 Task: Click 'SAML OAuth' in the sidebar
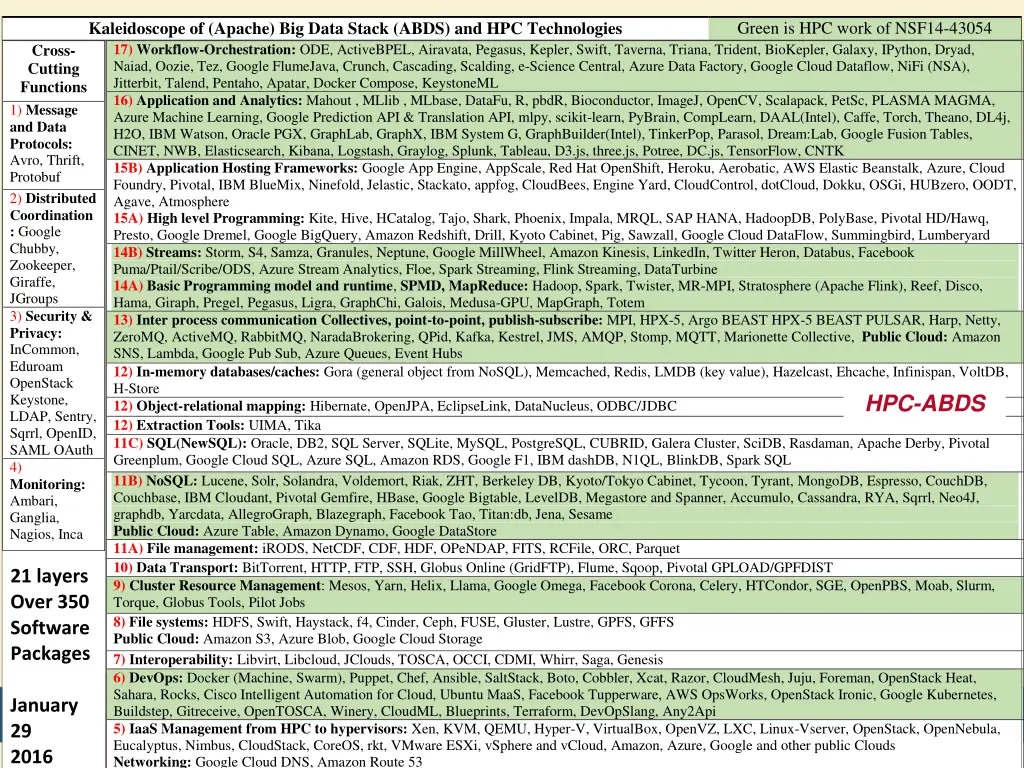click(51, 450)
